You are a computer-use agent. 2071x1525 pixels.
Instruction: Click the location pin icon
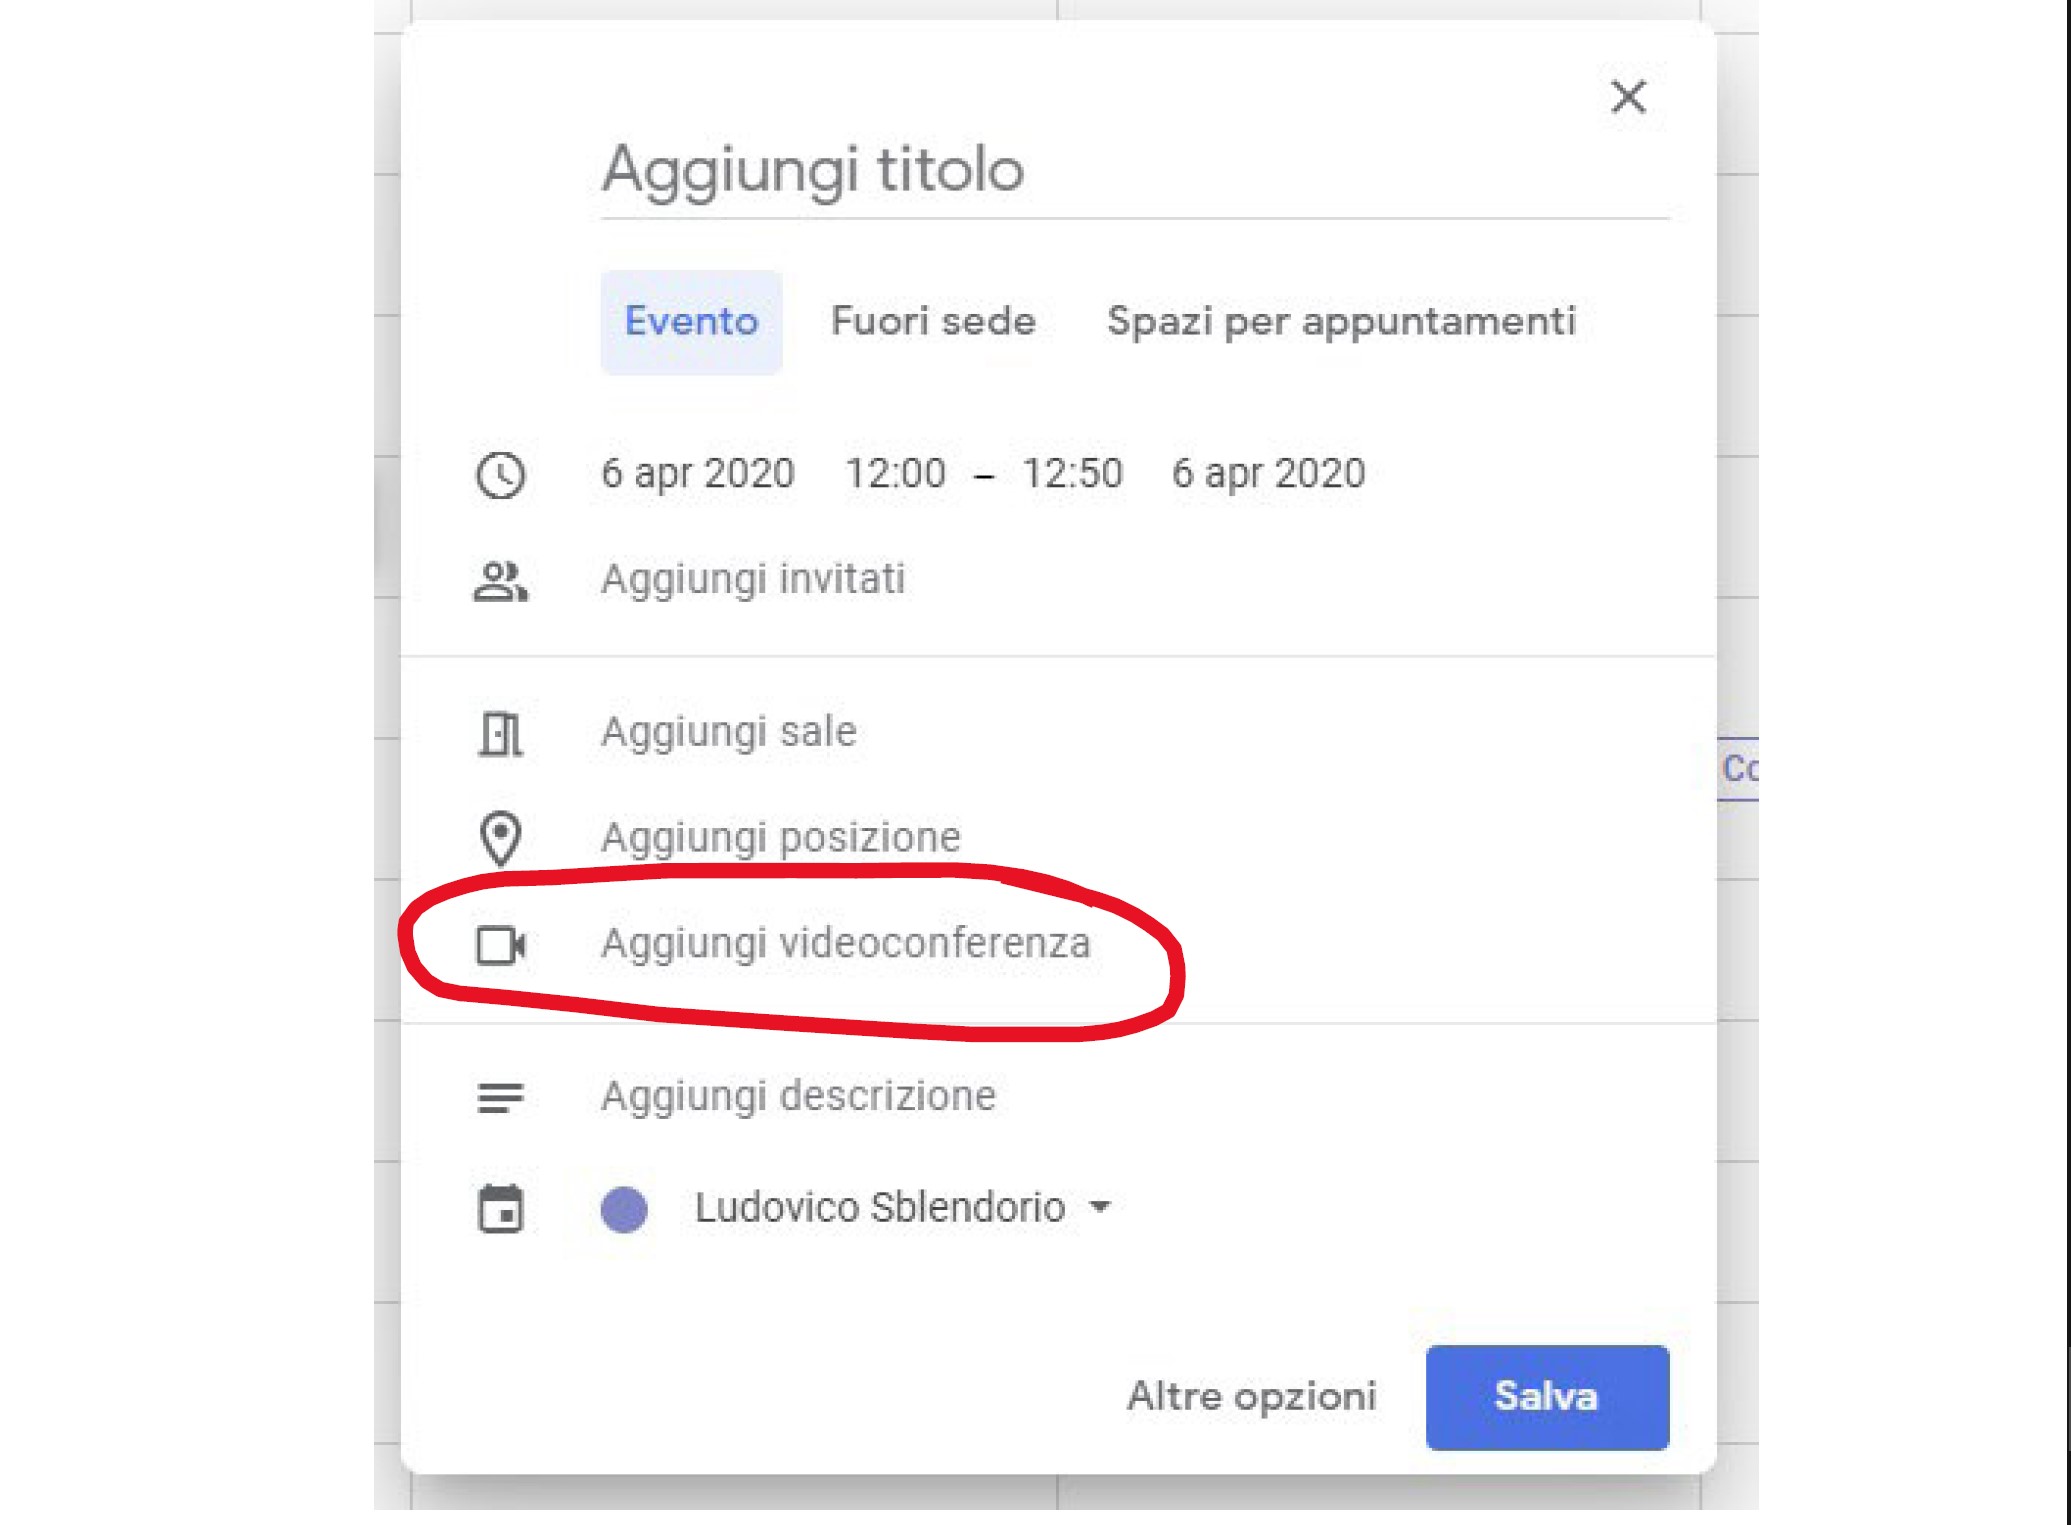tap(500, 838)
